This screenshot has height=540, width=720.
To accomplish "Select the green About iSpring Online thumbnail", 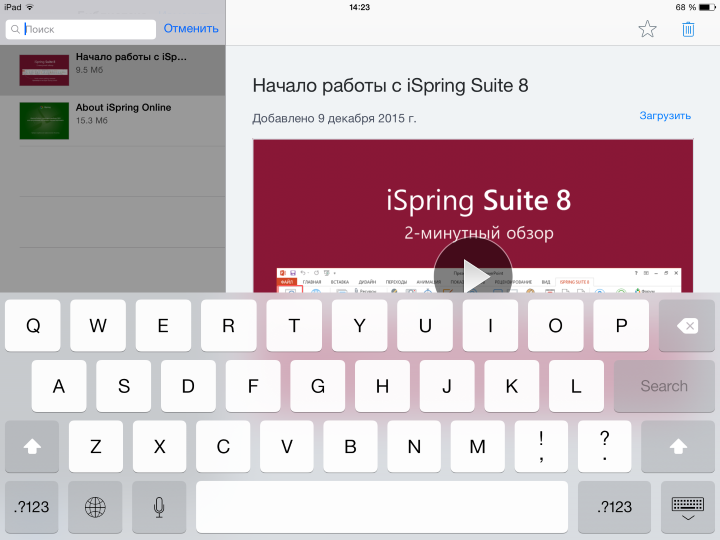I will pyautogui.click(x=44, y=121).
